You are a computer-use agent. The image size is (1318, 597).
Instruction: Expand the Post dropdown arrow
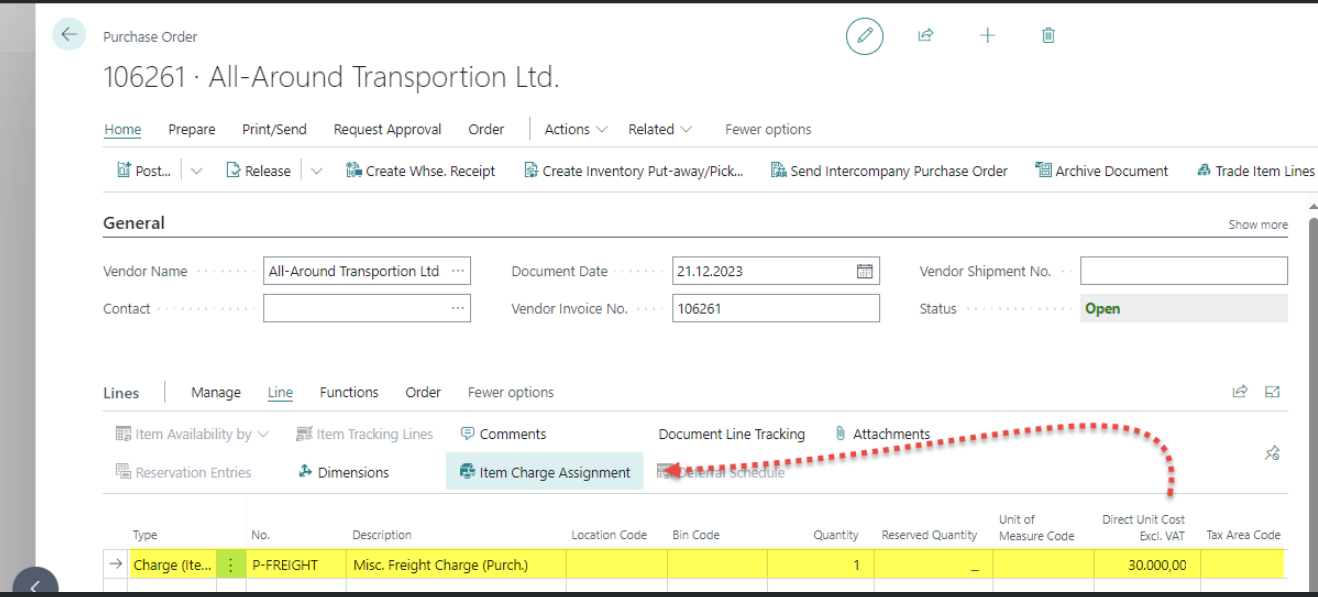pyautogui.click(x=196, y=171)
